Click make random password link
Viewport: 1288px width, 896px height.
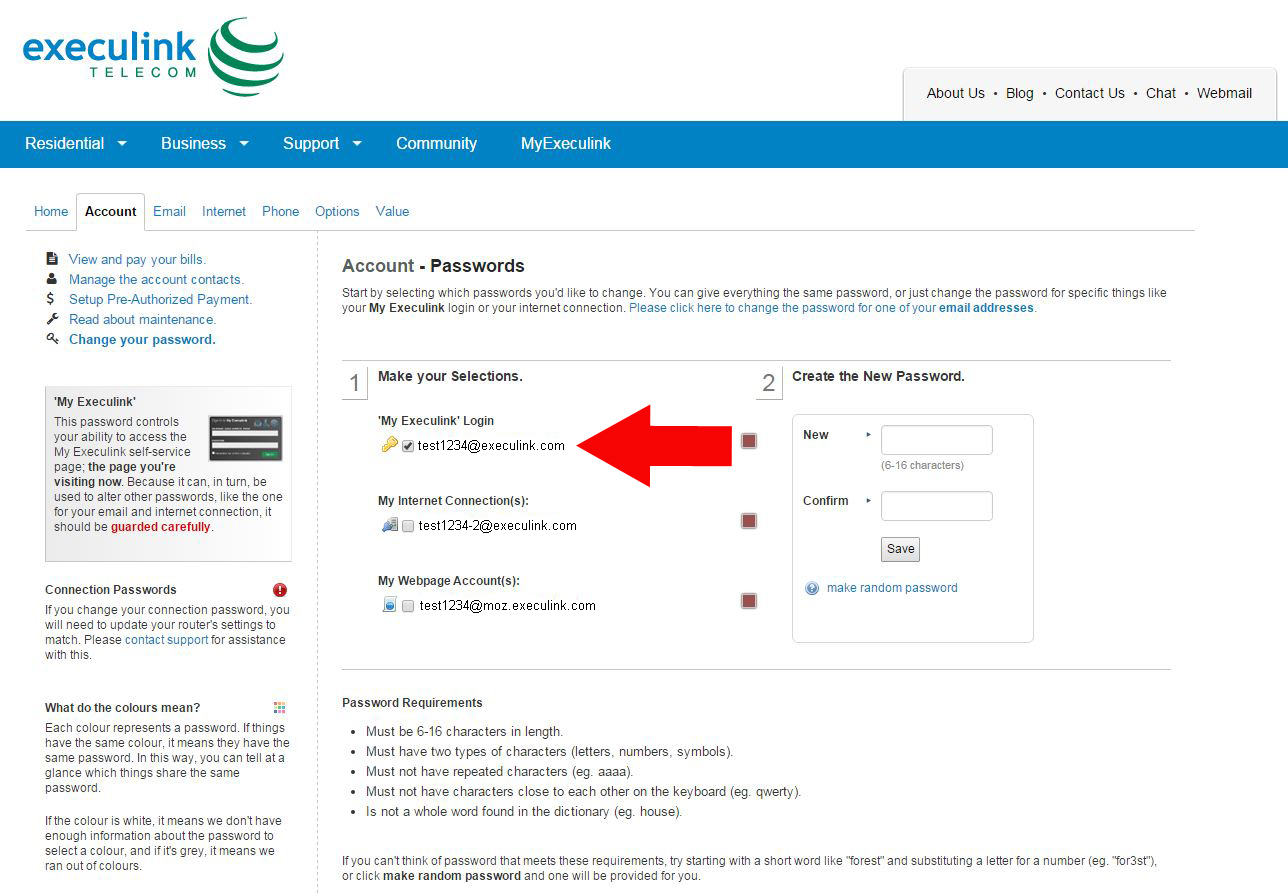[x=892, y=588]
